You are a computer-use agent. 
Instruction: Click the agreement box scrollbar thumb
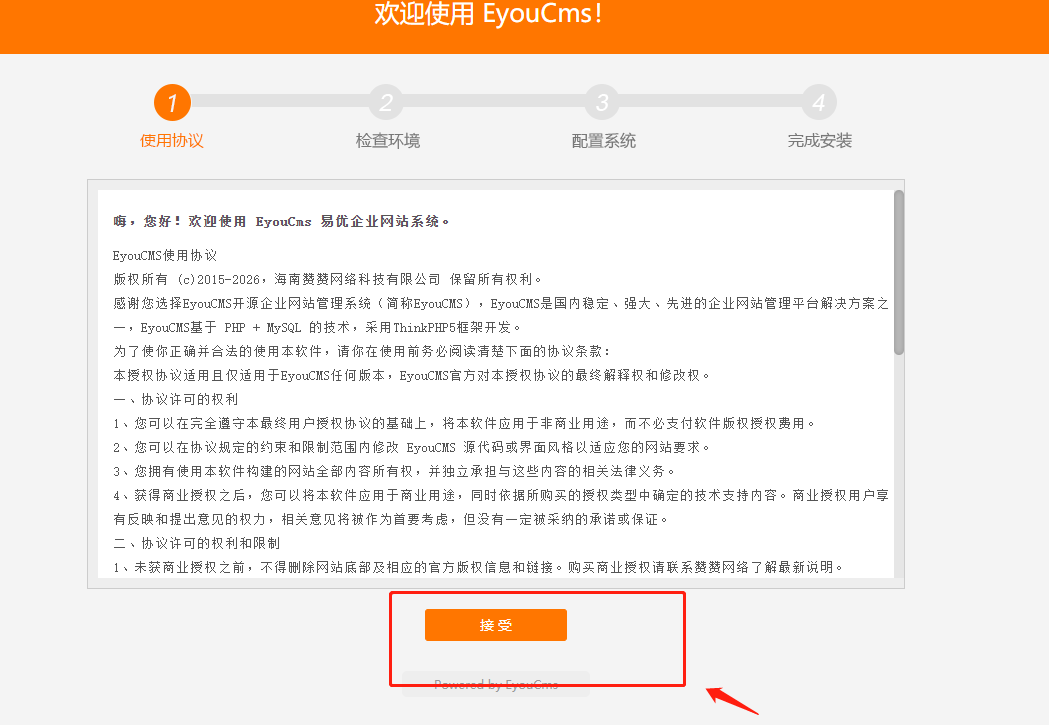[898, 272]
